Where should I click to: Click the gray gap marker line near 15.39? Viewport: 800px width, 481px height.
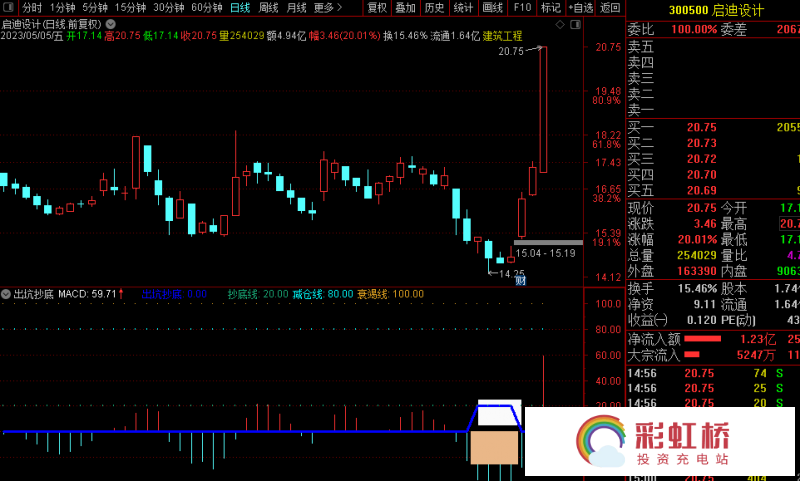tap(548, 242)
